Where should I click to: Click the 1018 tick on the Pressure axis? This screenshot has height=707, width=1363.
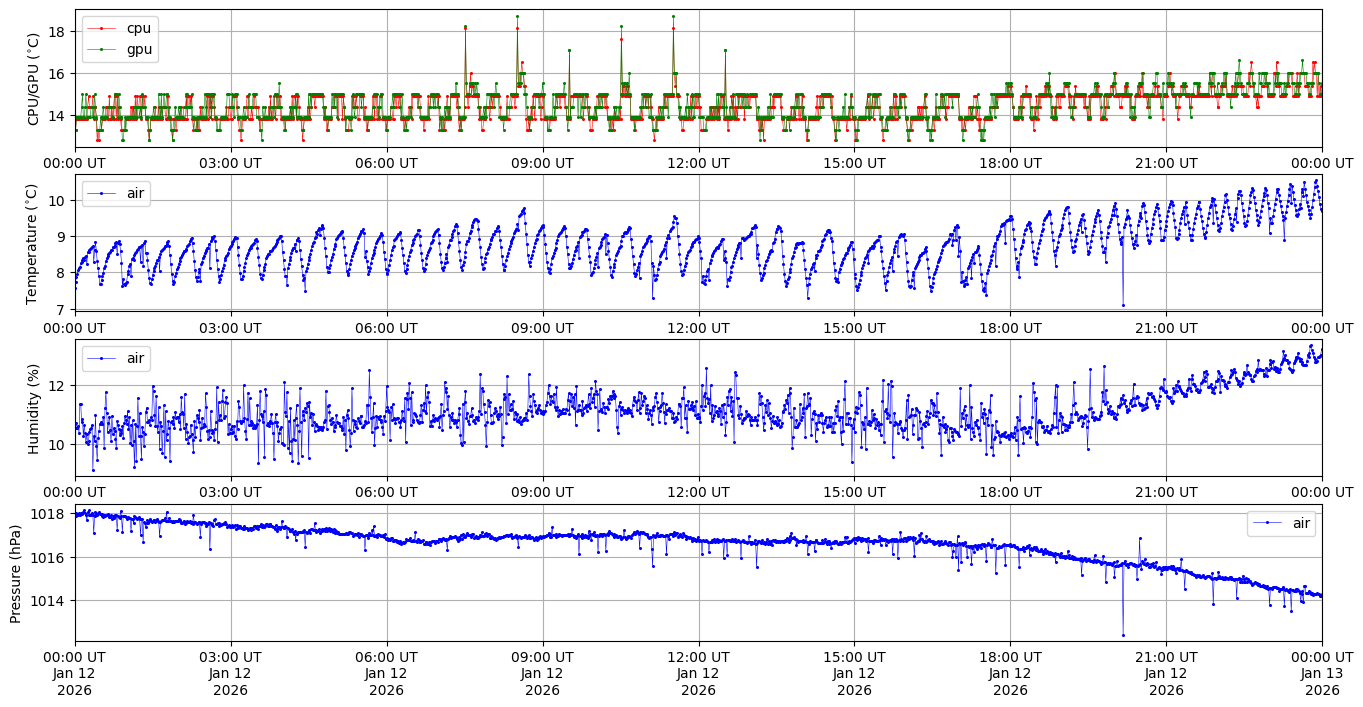coord(52,514)
